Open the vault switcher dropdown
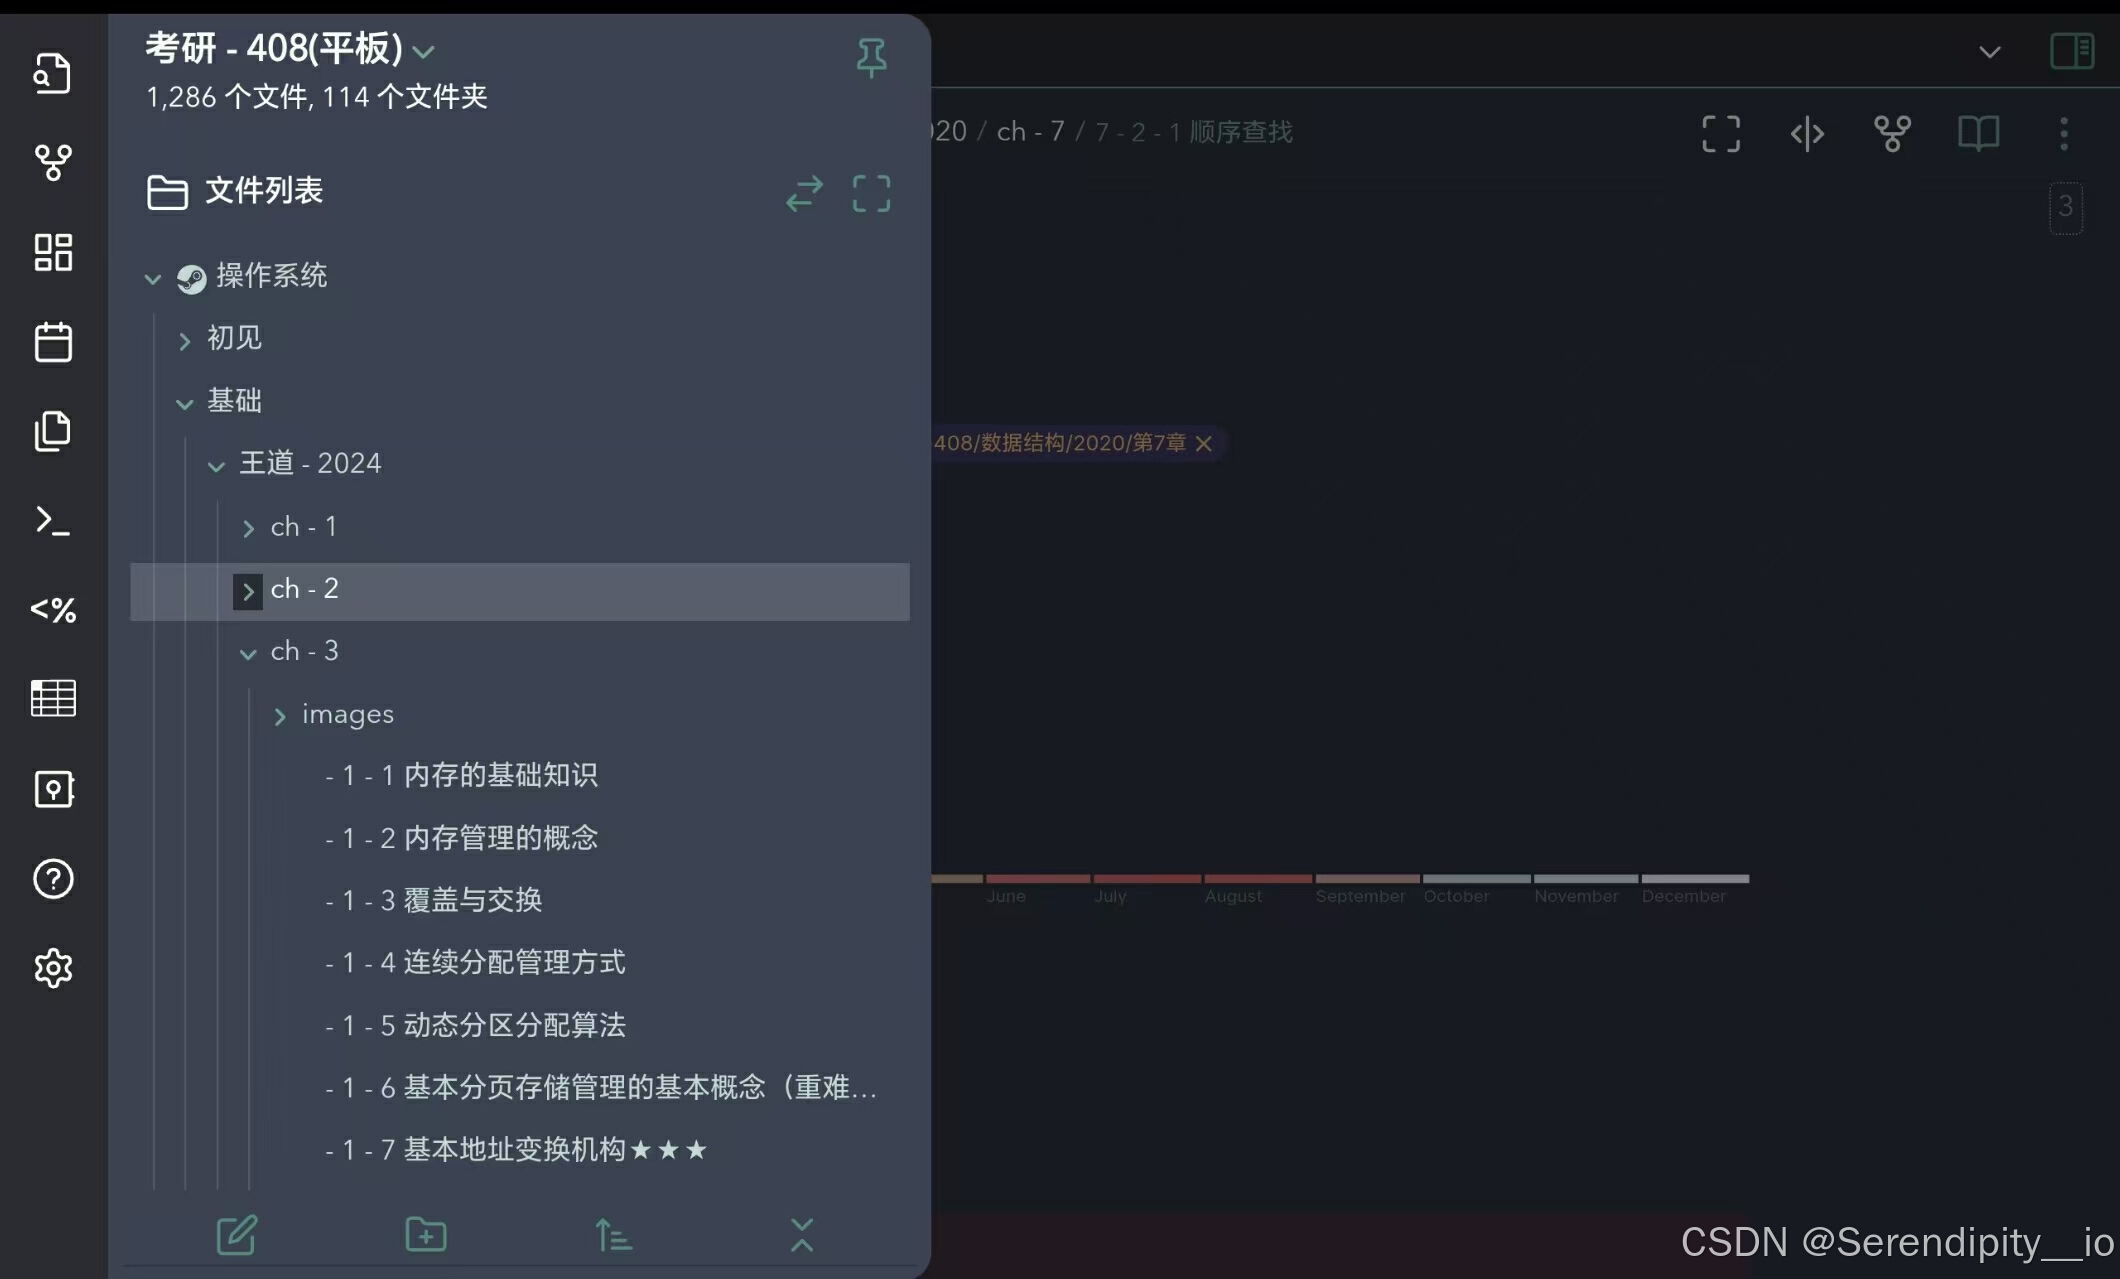Image resolution: width=2120 pixels, height=1279 pixels. (x=424, y=51)
